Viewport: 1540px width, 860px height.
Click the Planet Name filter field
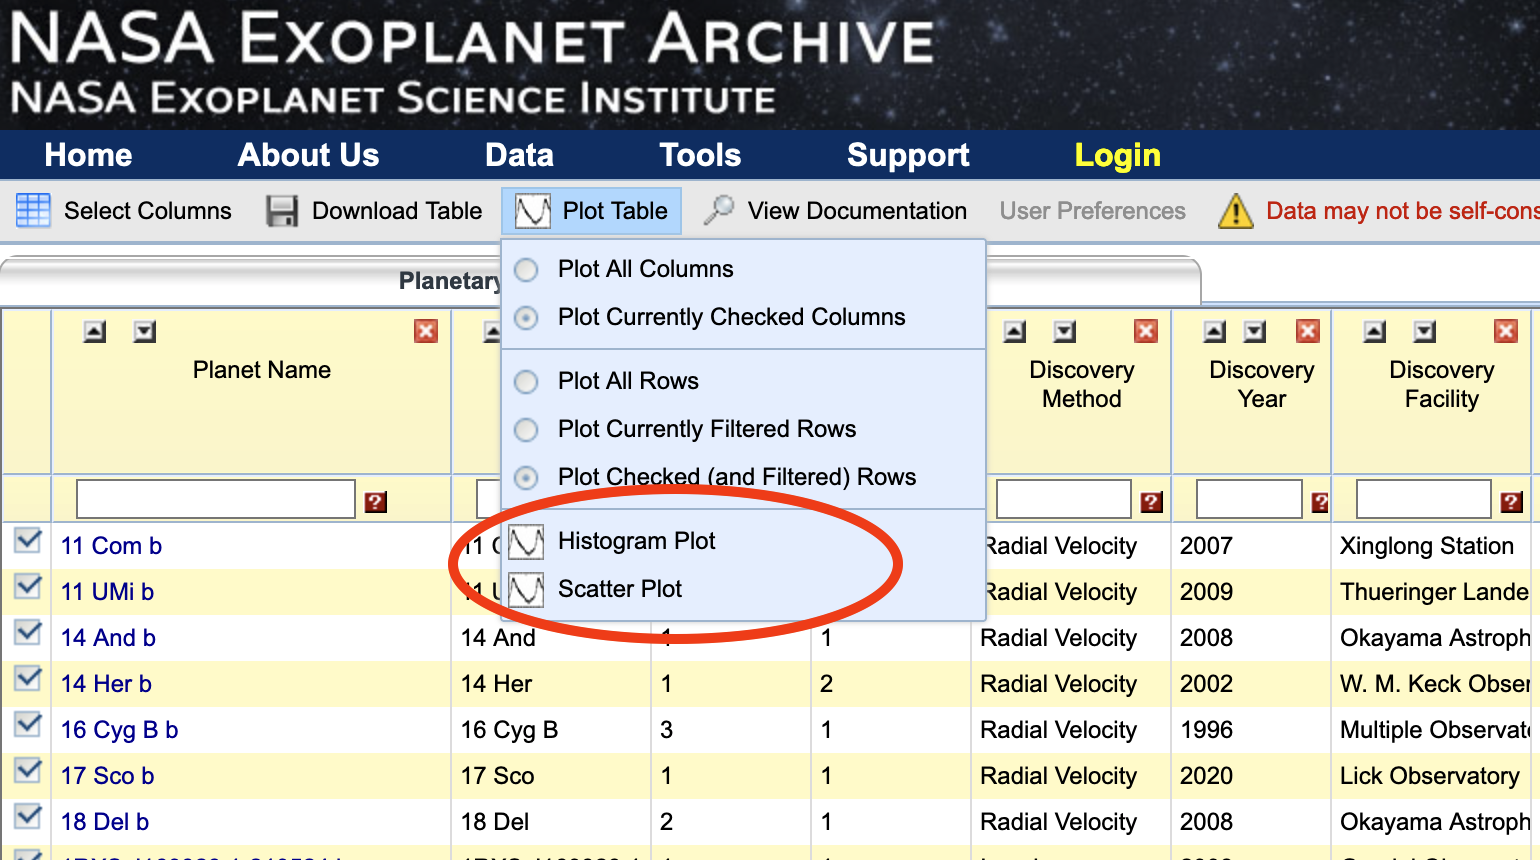click(216, 499)
